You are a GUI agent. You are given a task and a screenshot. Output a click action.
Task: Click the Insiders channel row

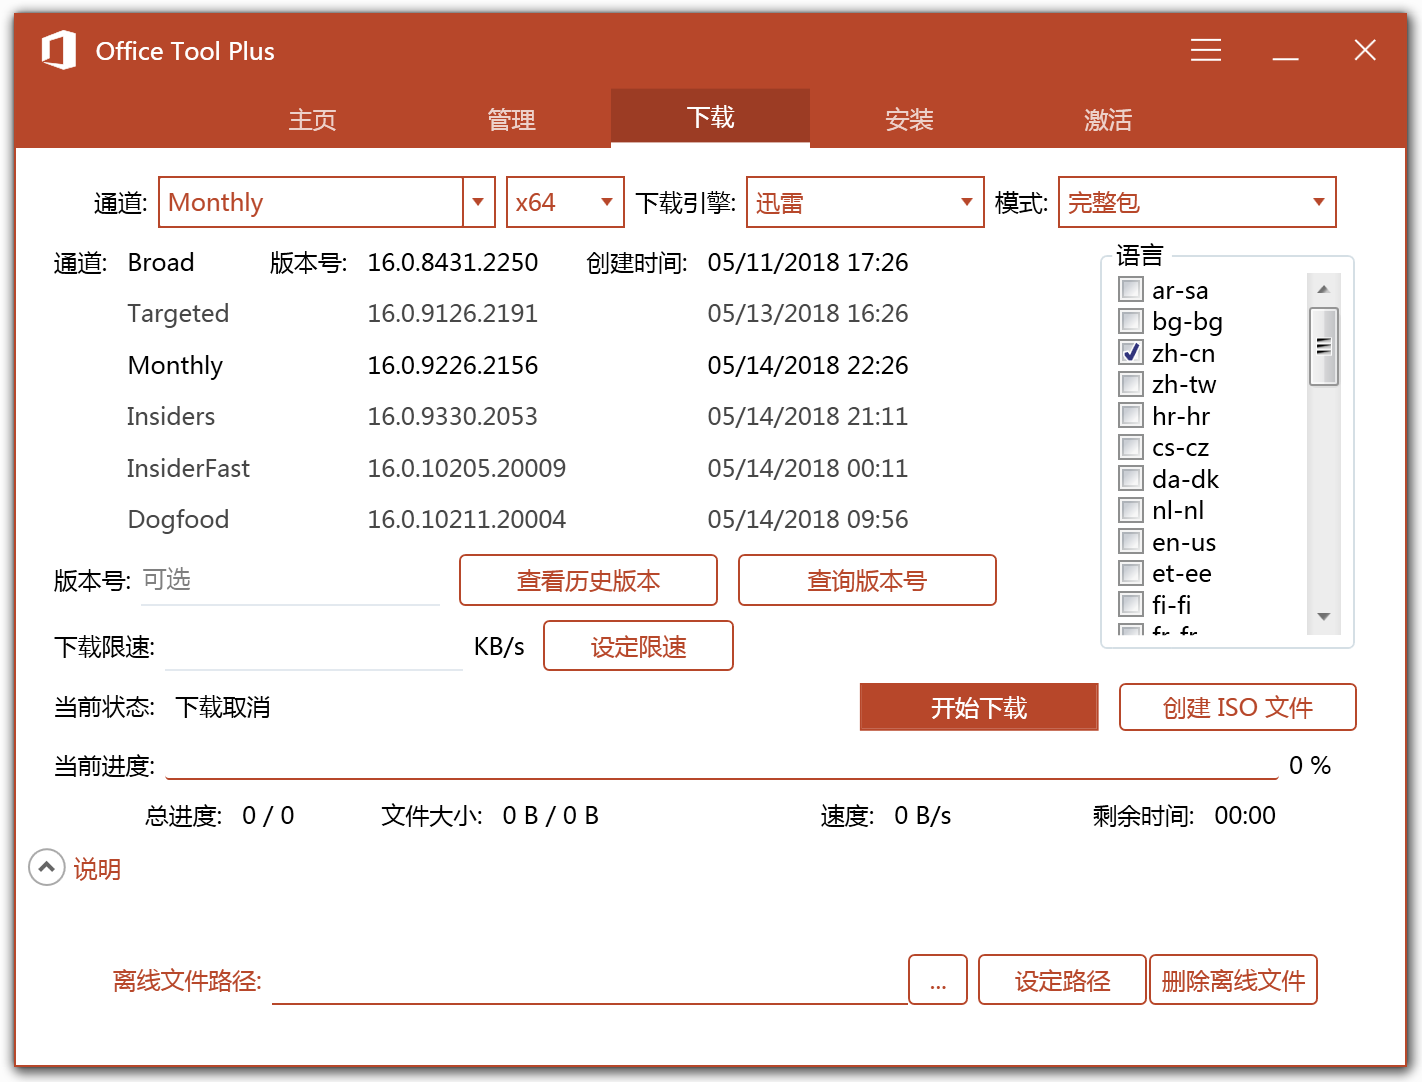pos(171,417)
